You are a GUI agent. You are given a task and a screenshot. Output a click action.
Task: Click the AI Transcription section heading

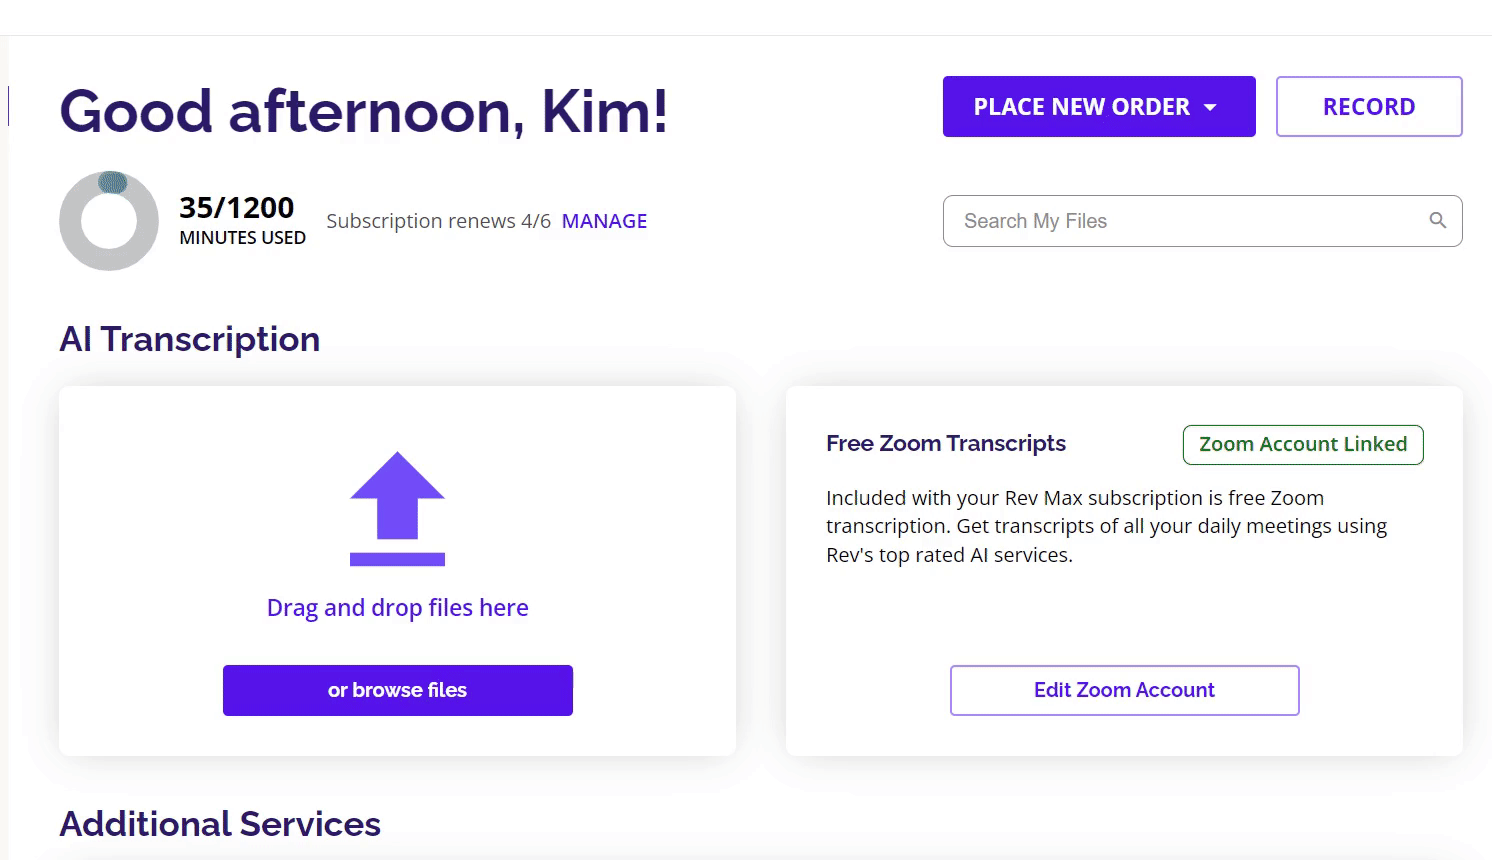tap(190, 339)
